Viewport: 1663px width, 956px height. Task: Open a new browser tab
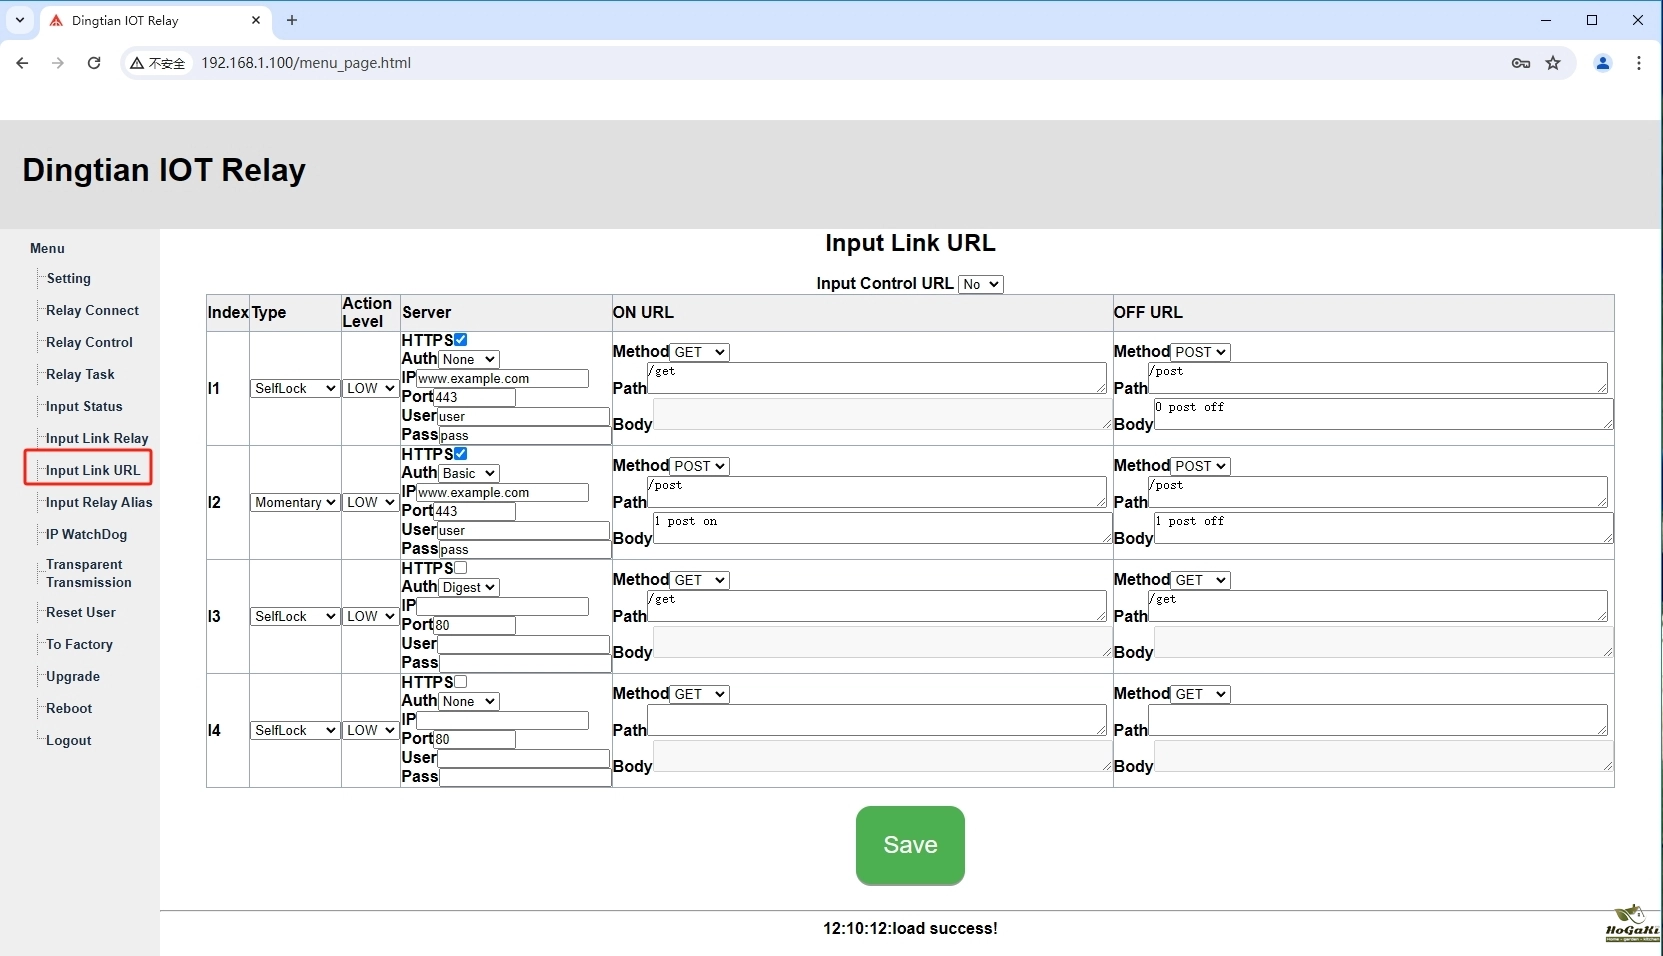(x=292, y=20)
